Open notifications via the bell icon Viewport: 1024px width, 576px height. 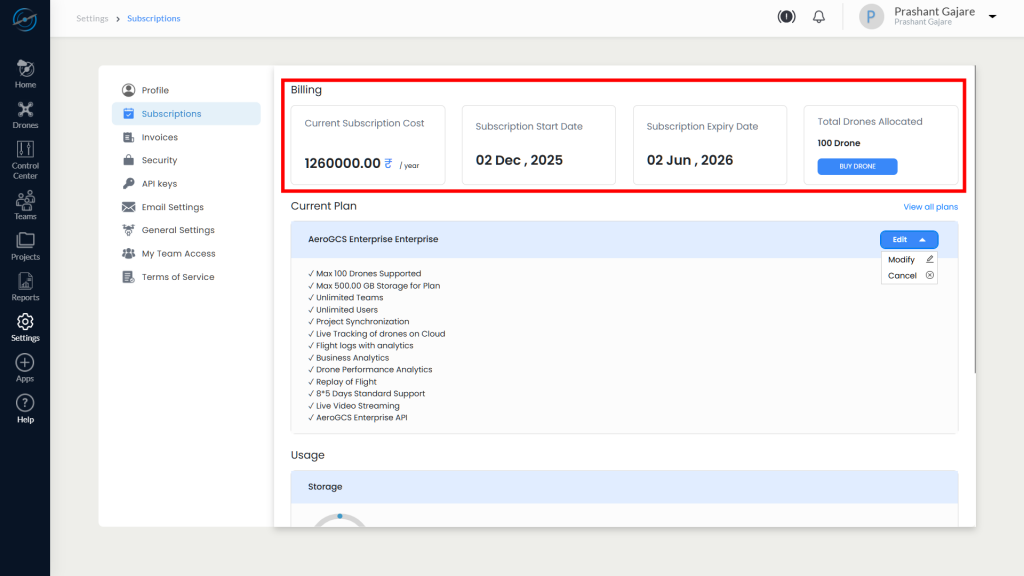click(x=818, y=16)
